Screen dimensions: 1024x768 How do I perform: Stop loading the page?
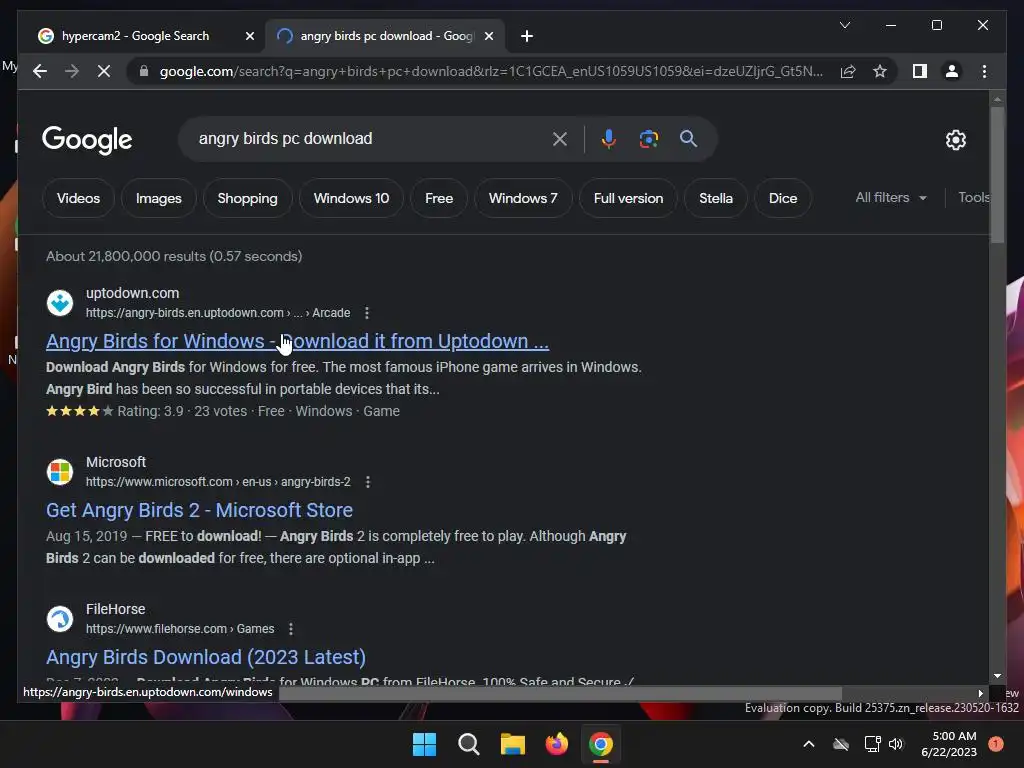104,71
